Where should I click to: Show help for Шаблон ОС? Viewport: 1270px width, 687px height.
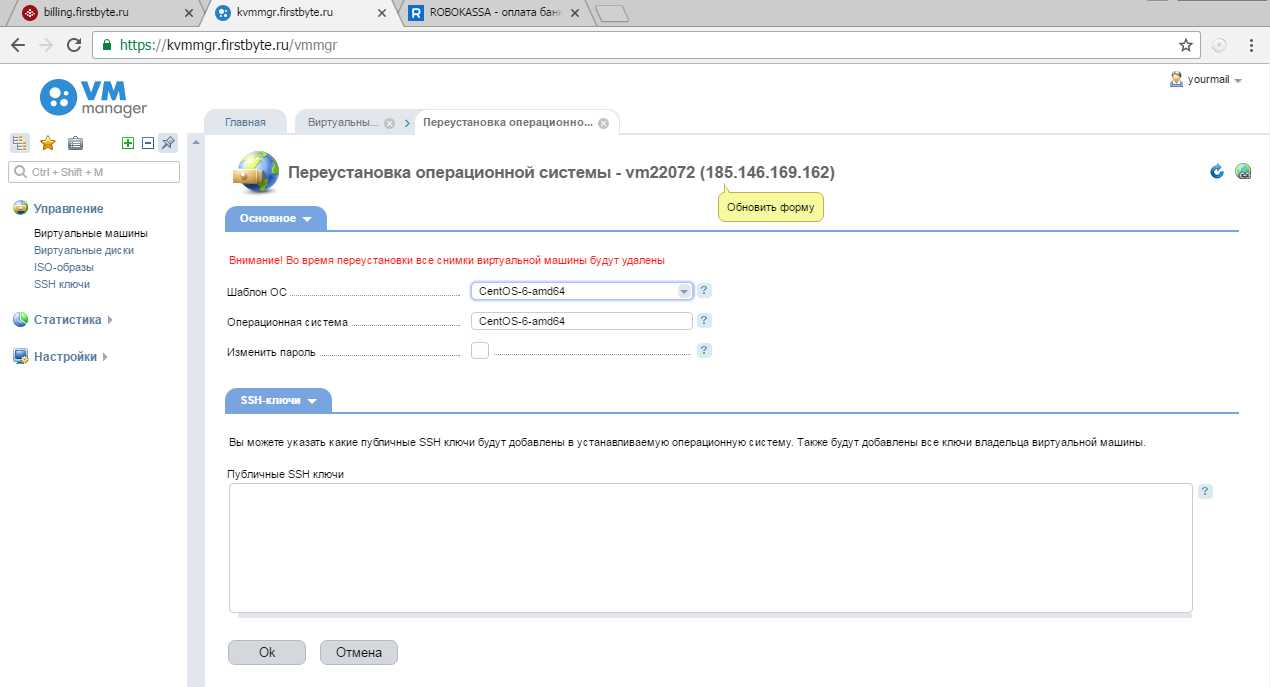pos(704,290)
